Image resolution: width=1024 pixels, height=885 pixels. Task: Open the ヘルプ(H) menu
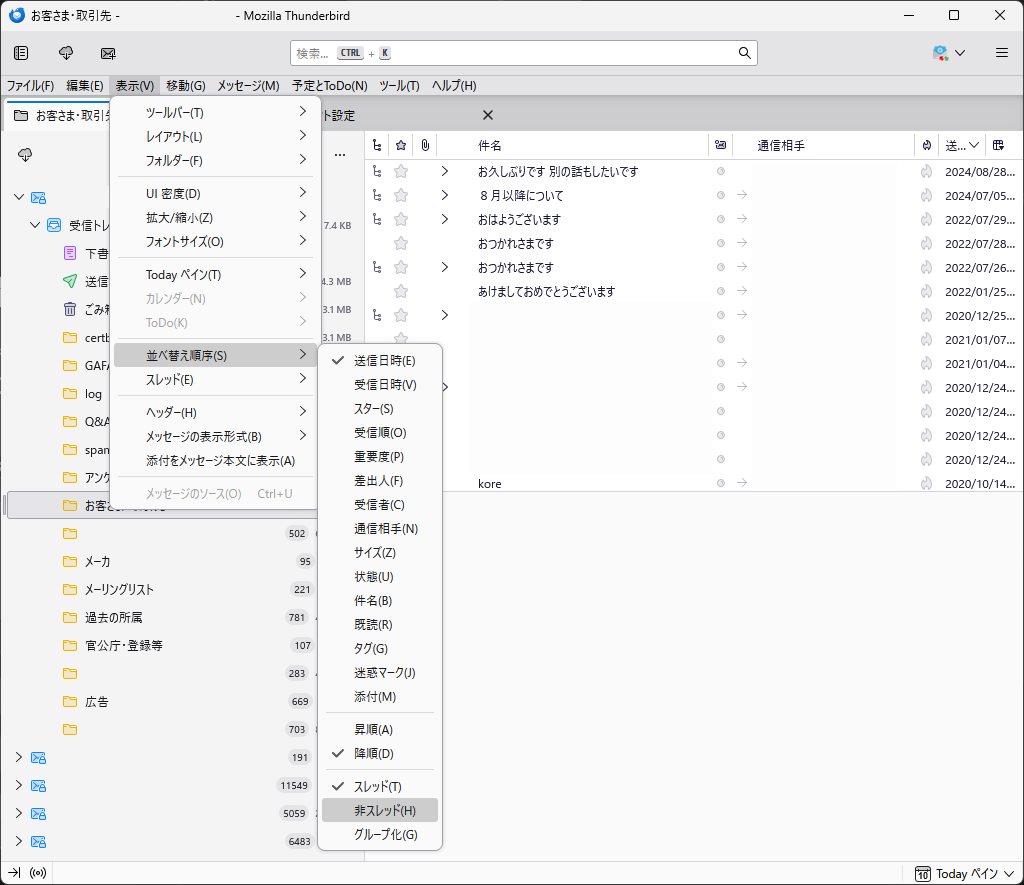click(453, 86)
